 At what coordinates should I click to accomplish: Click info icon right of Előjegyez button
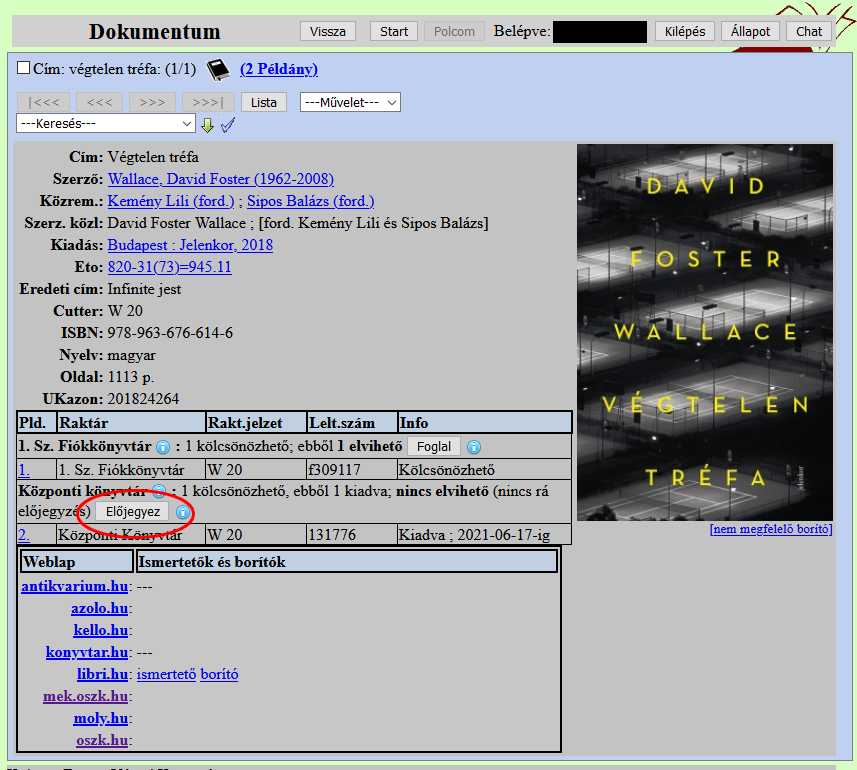click(x=183, y=512)
